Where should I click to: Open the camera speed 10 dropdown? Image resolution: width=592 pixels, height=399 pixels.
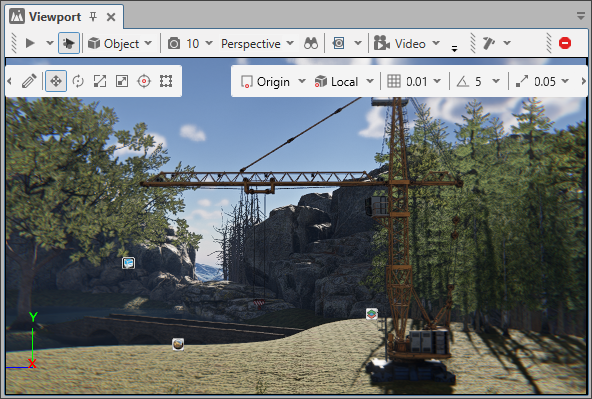click(x=209, y=43)
